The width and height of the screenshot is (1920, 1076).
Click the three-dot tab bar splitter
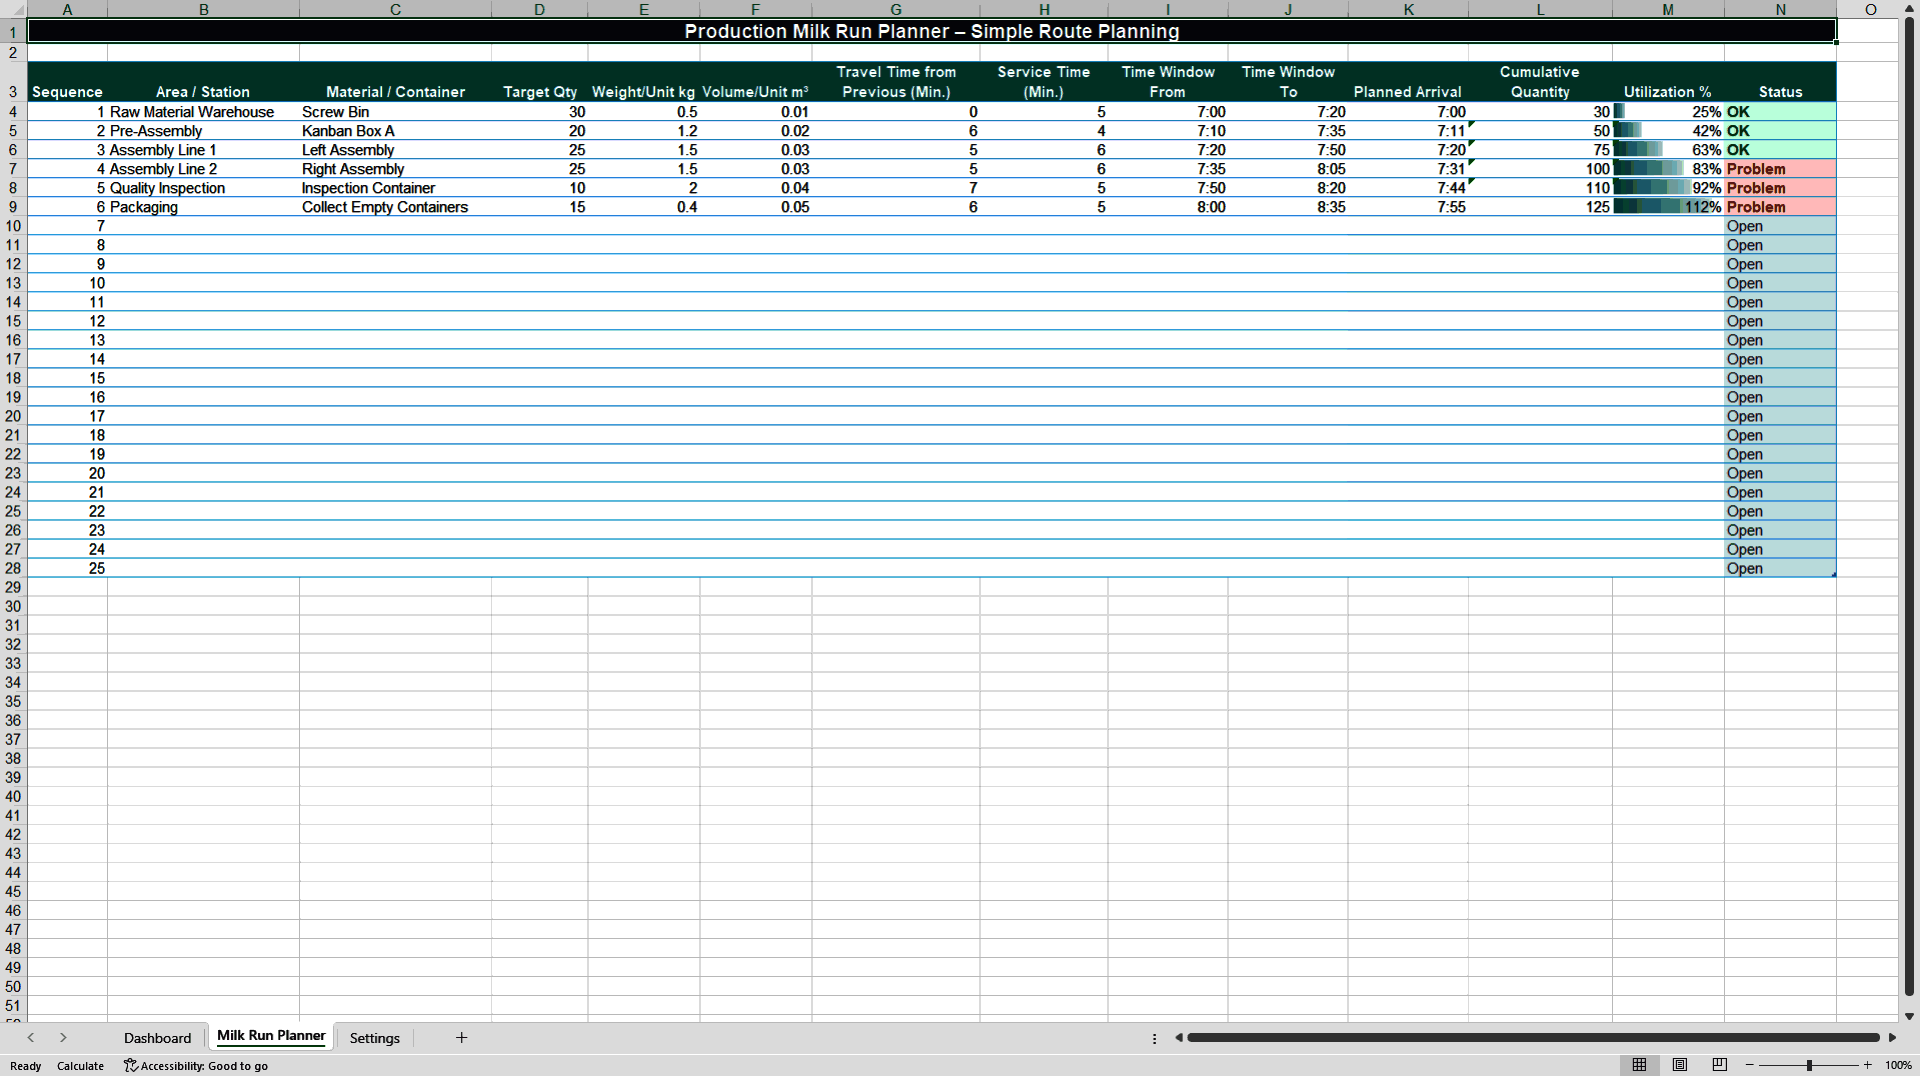1154,1038
